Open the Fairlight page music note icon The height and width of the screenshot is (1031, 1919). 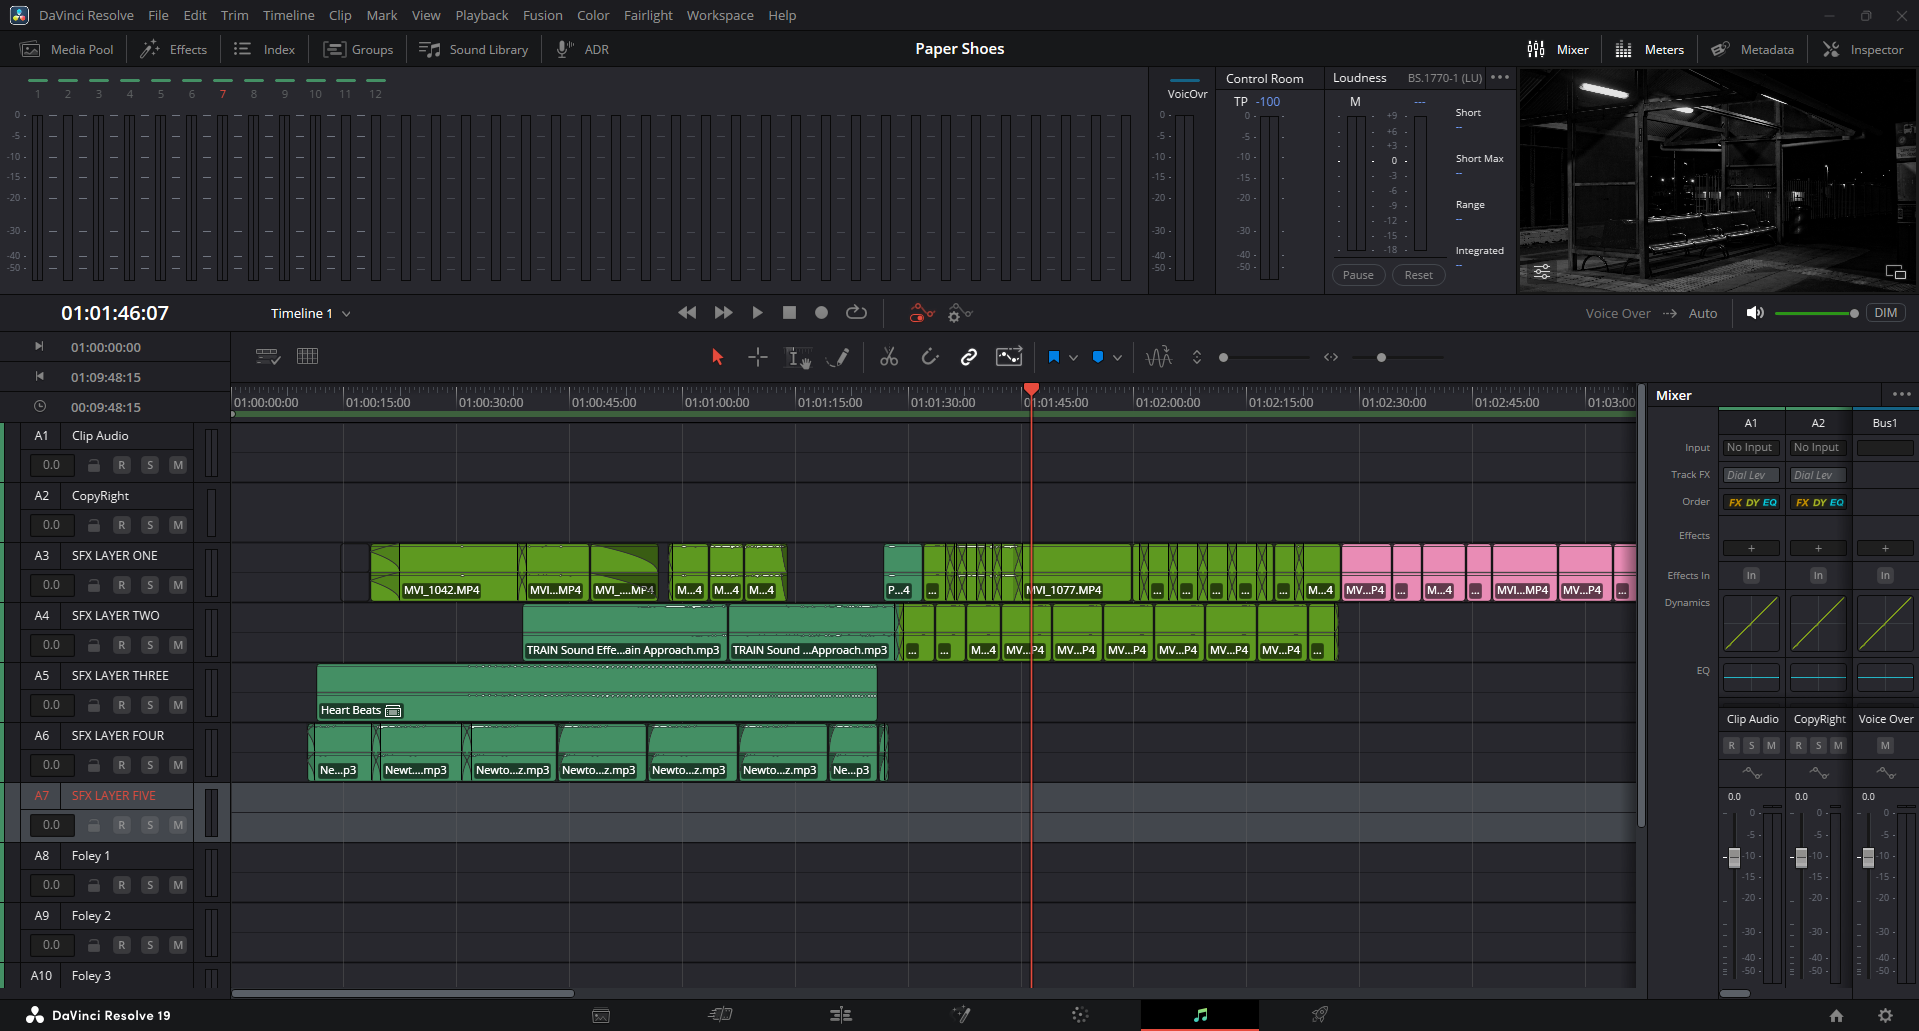[x=1200, y=1015]
